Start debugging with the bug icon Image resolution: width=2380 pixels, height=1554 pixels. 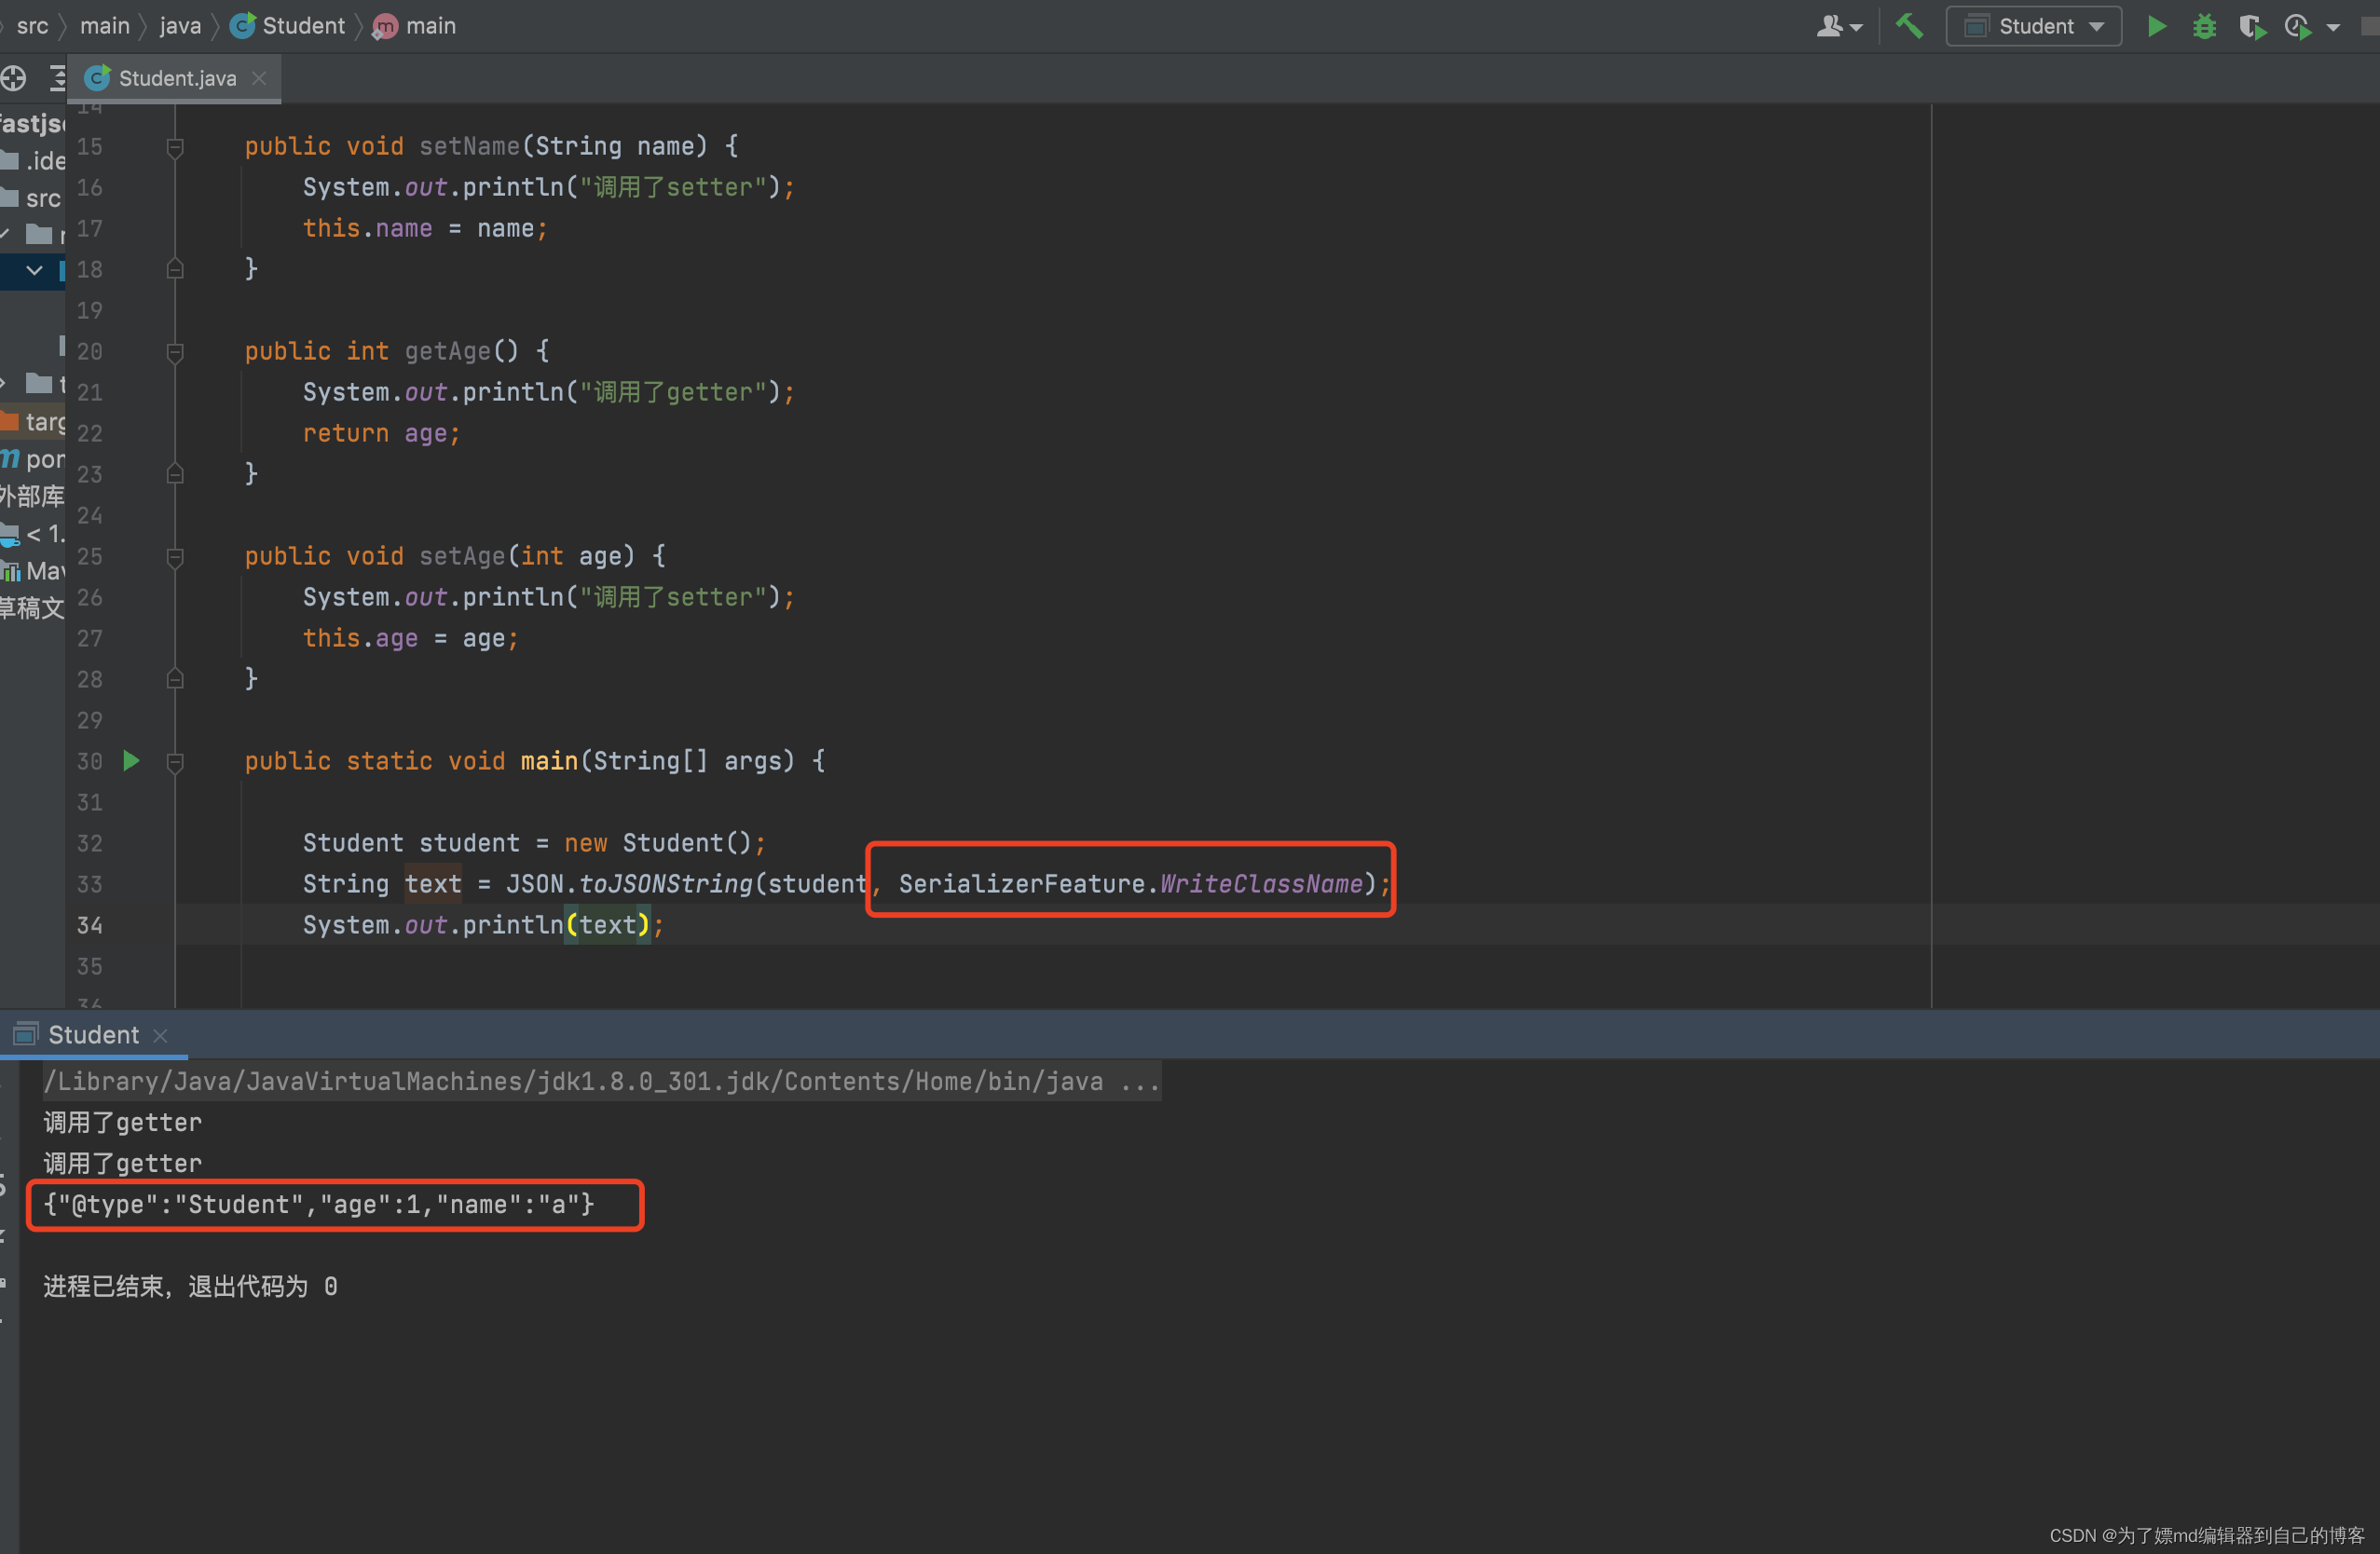pyautogui.click(x=2204, y=27)
